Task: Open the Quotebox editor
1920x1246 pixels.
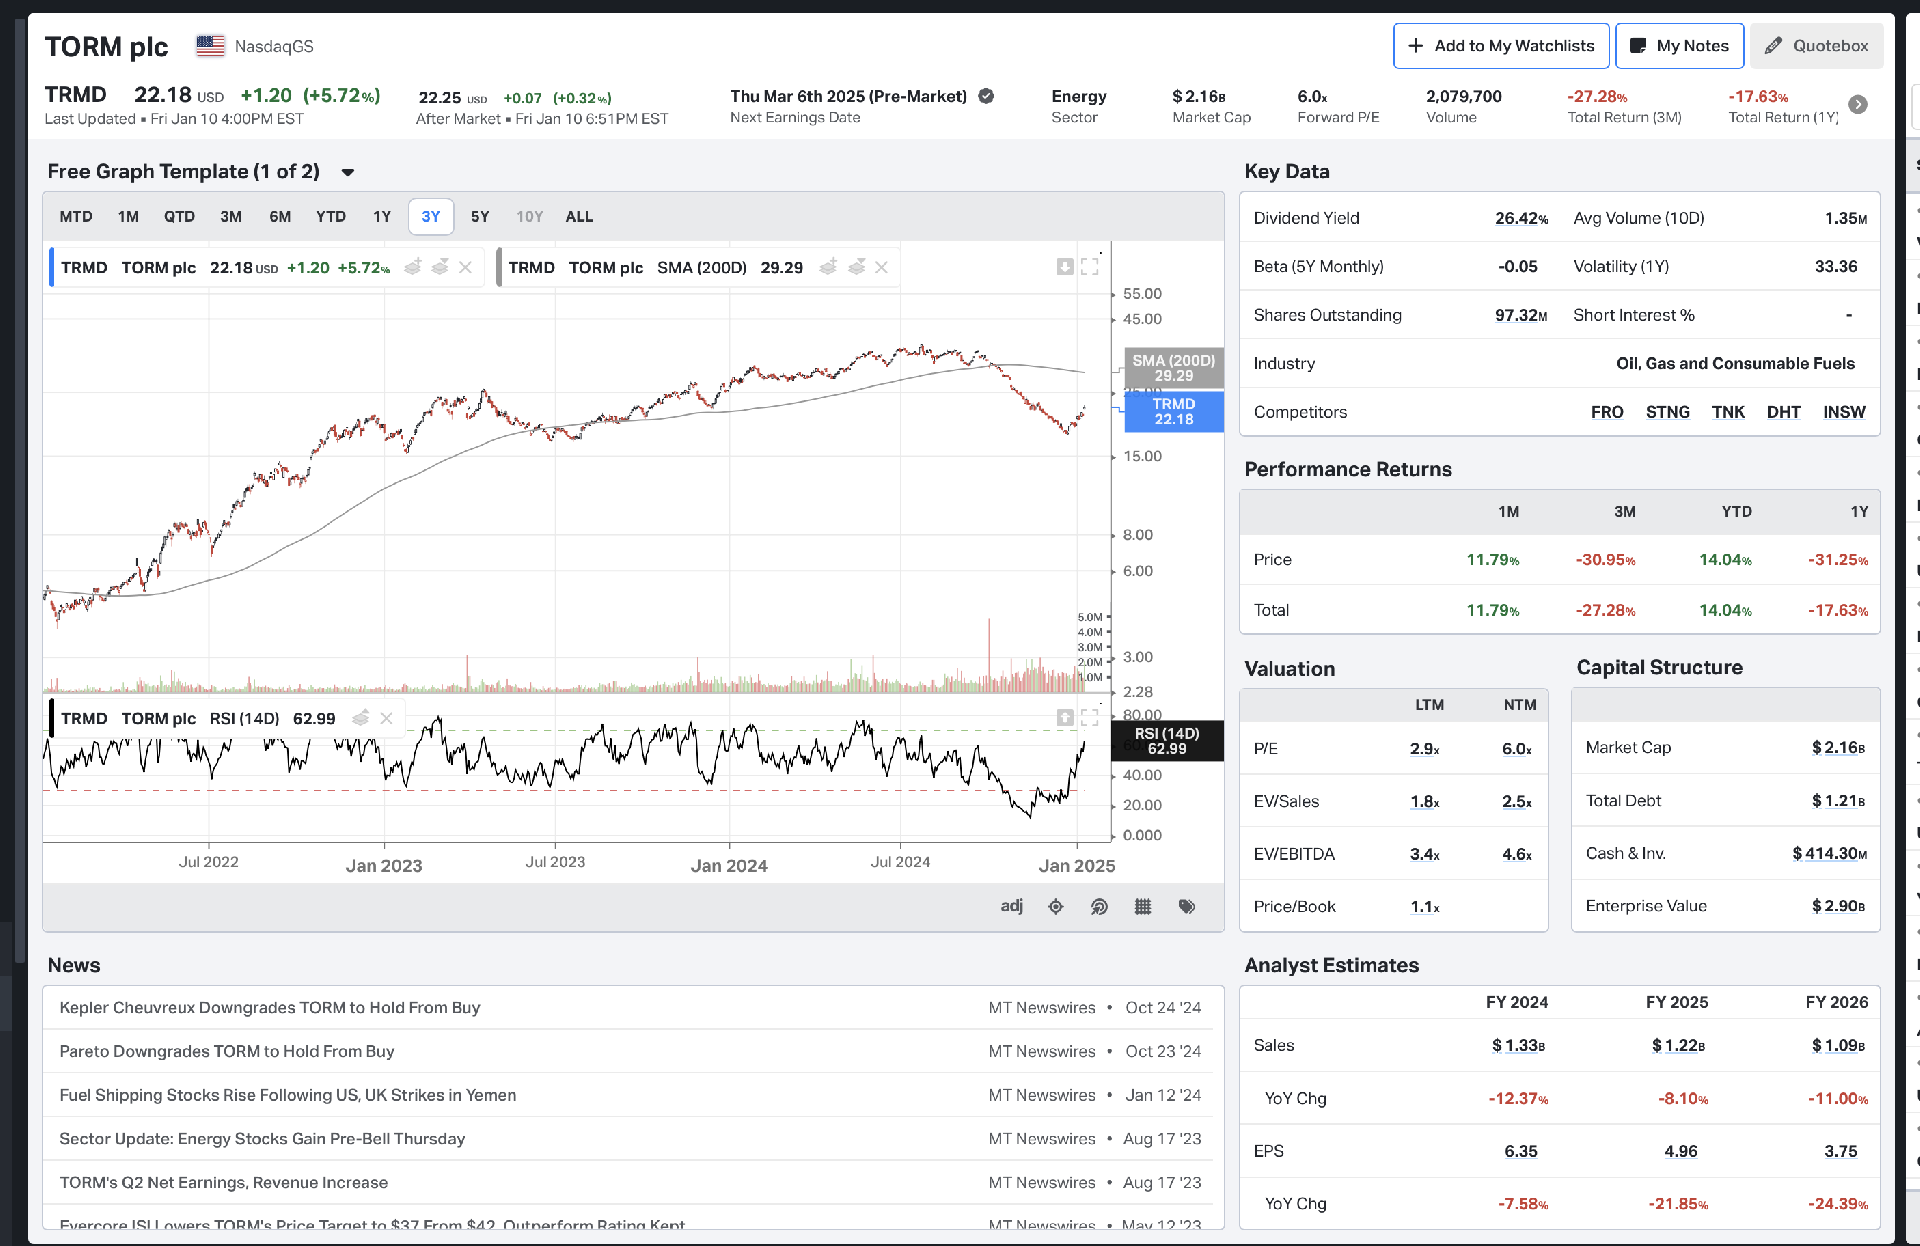Action: (x=1816, y=46)
